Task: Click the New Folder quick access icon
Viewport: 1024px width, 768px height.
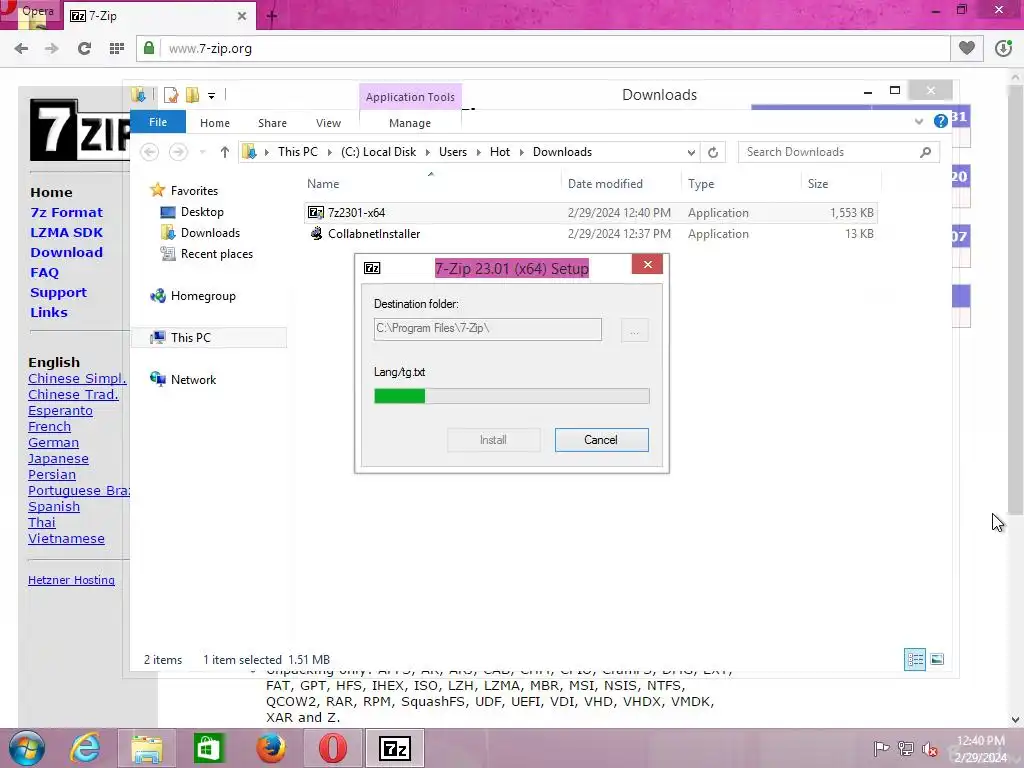Action: [x=192, y=95]
